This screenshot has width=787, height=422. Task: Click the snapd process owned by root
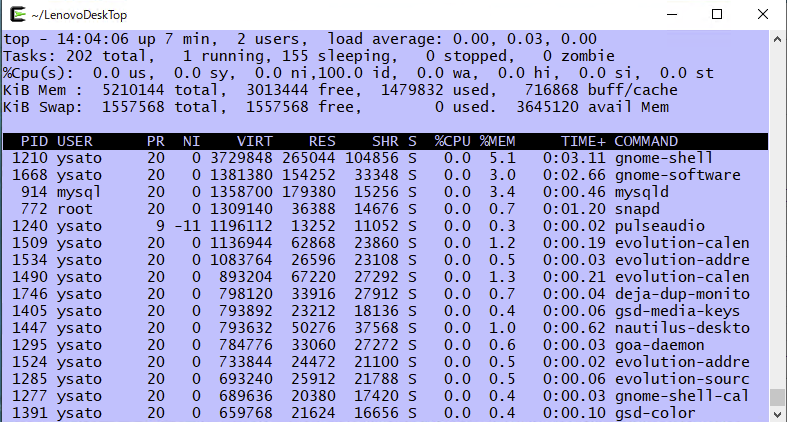(637, 209)
